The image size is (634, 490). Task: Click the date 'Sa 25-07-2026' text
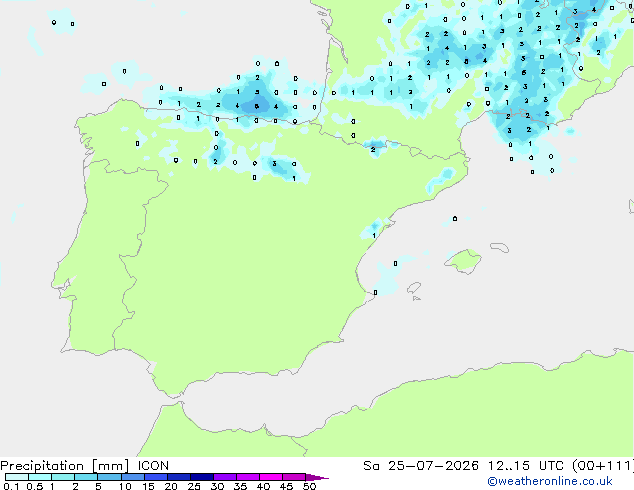421,466
